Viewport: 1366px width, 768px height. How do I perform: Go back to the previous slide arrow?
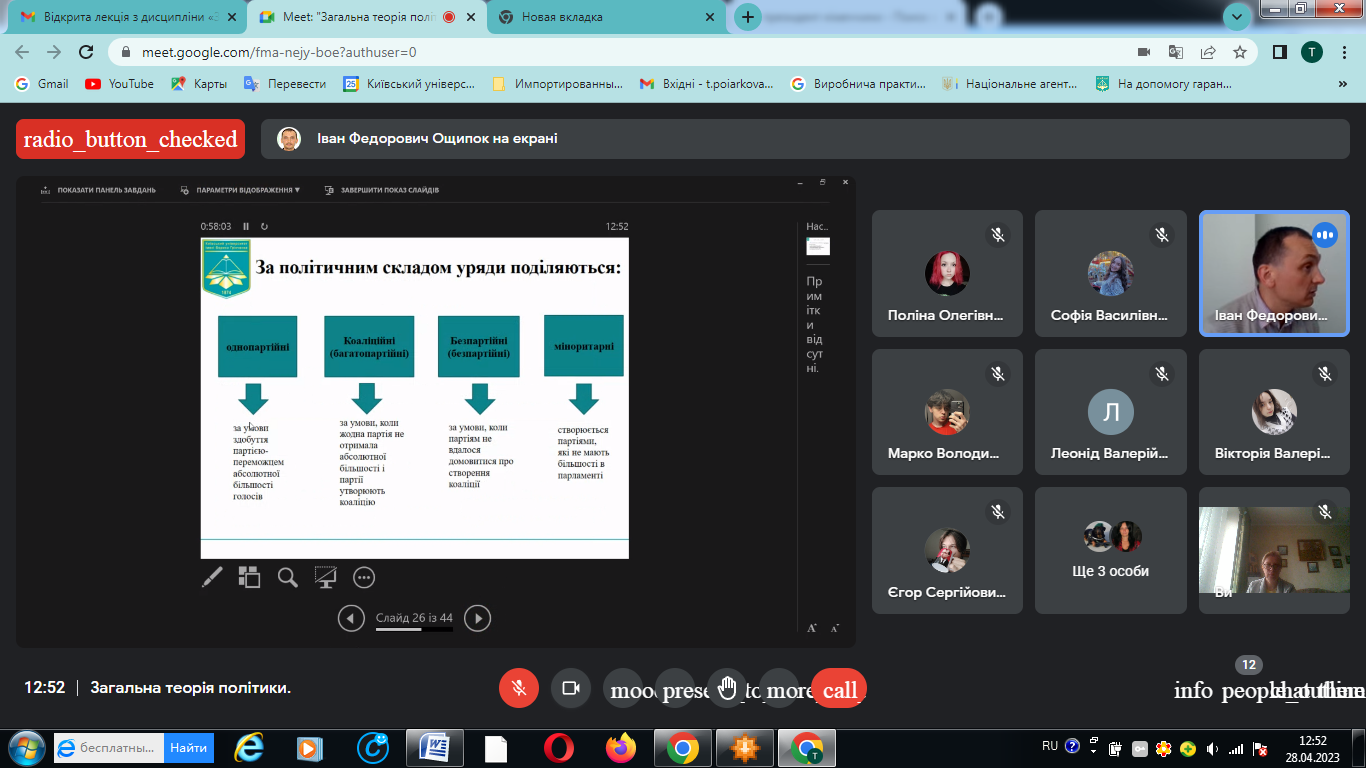pyautogui.click(x=351, y=619)
